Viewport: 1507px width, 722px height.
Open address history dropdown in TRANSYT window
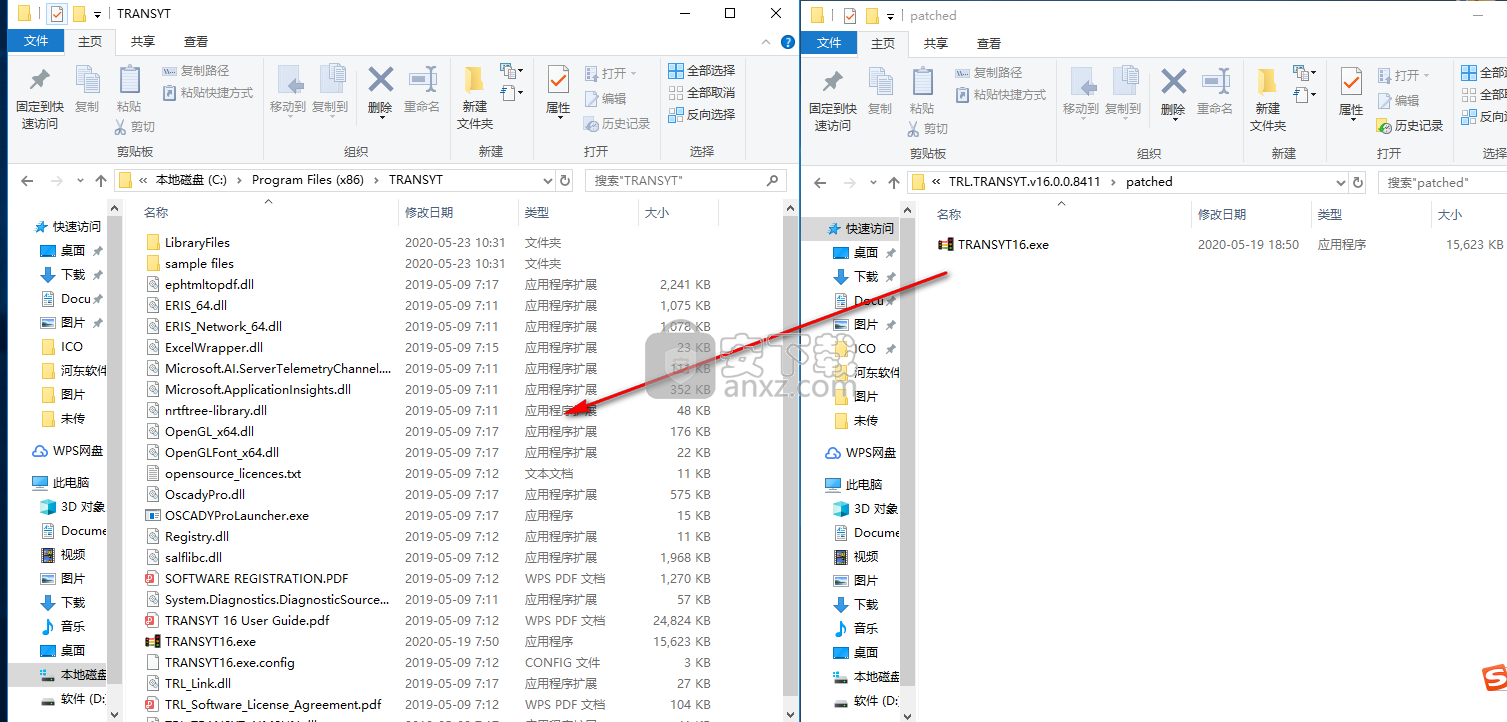pyautogui.click(x=547, y=180)
